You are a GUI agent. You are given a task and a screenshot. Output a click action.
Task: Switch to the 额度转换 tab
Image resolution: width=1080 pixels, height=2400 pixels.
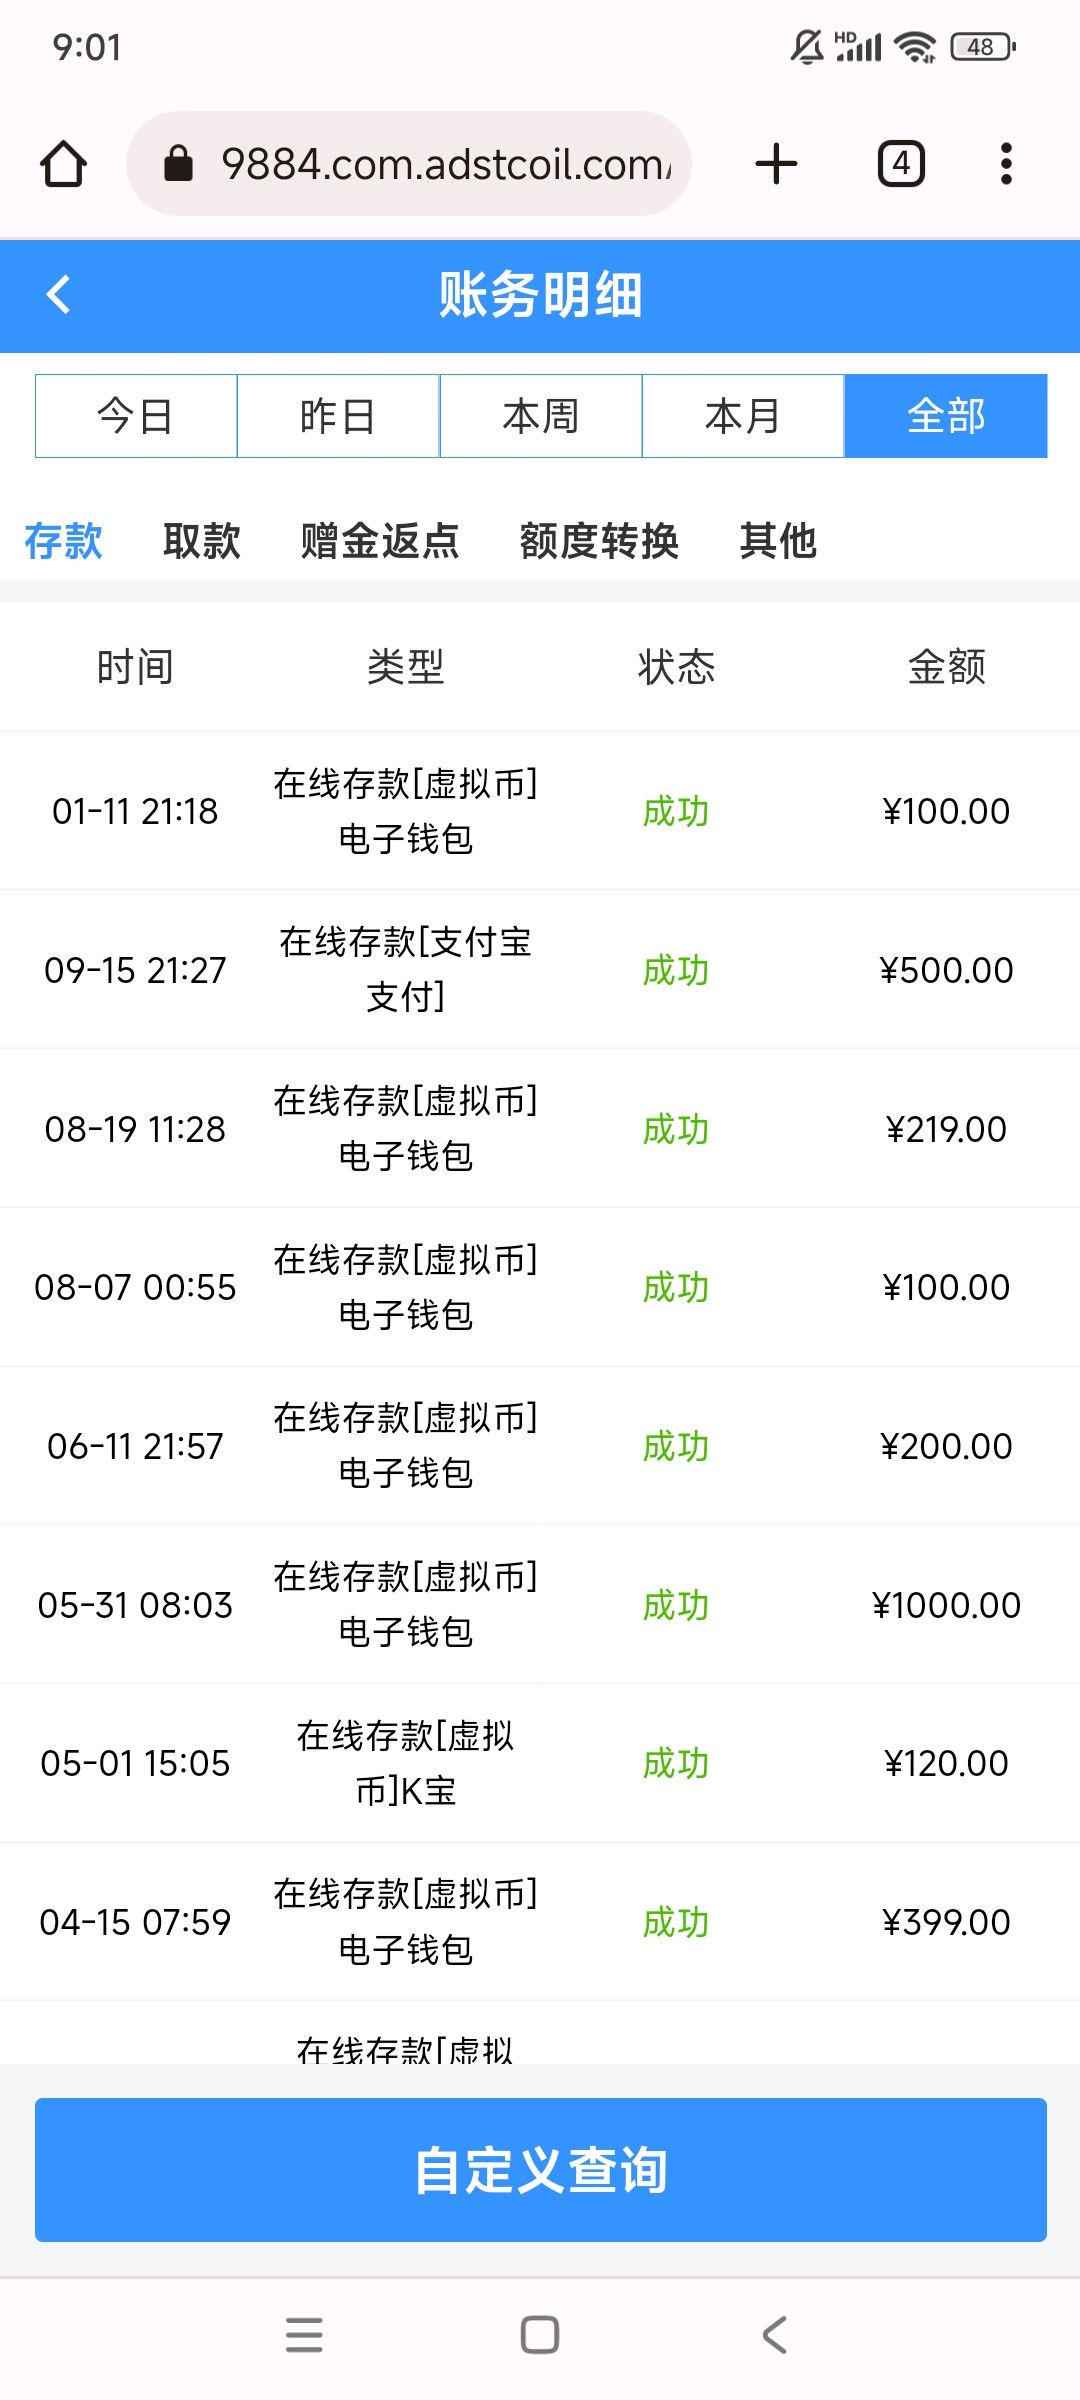point(599,541)
